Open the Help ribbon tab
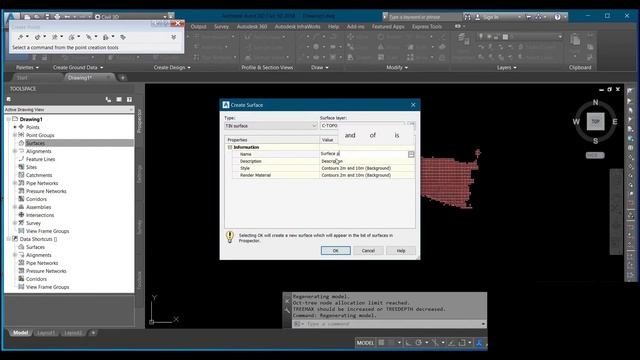Screen dimensions: 640x360 tap(333, 27)
